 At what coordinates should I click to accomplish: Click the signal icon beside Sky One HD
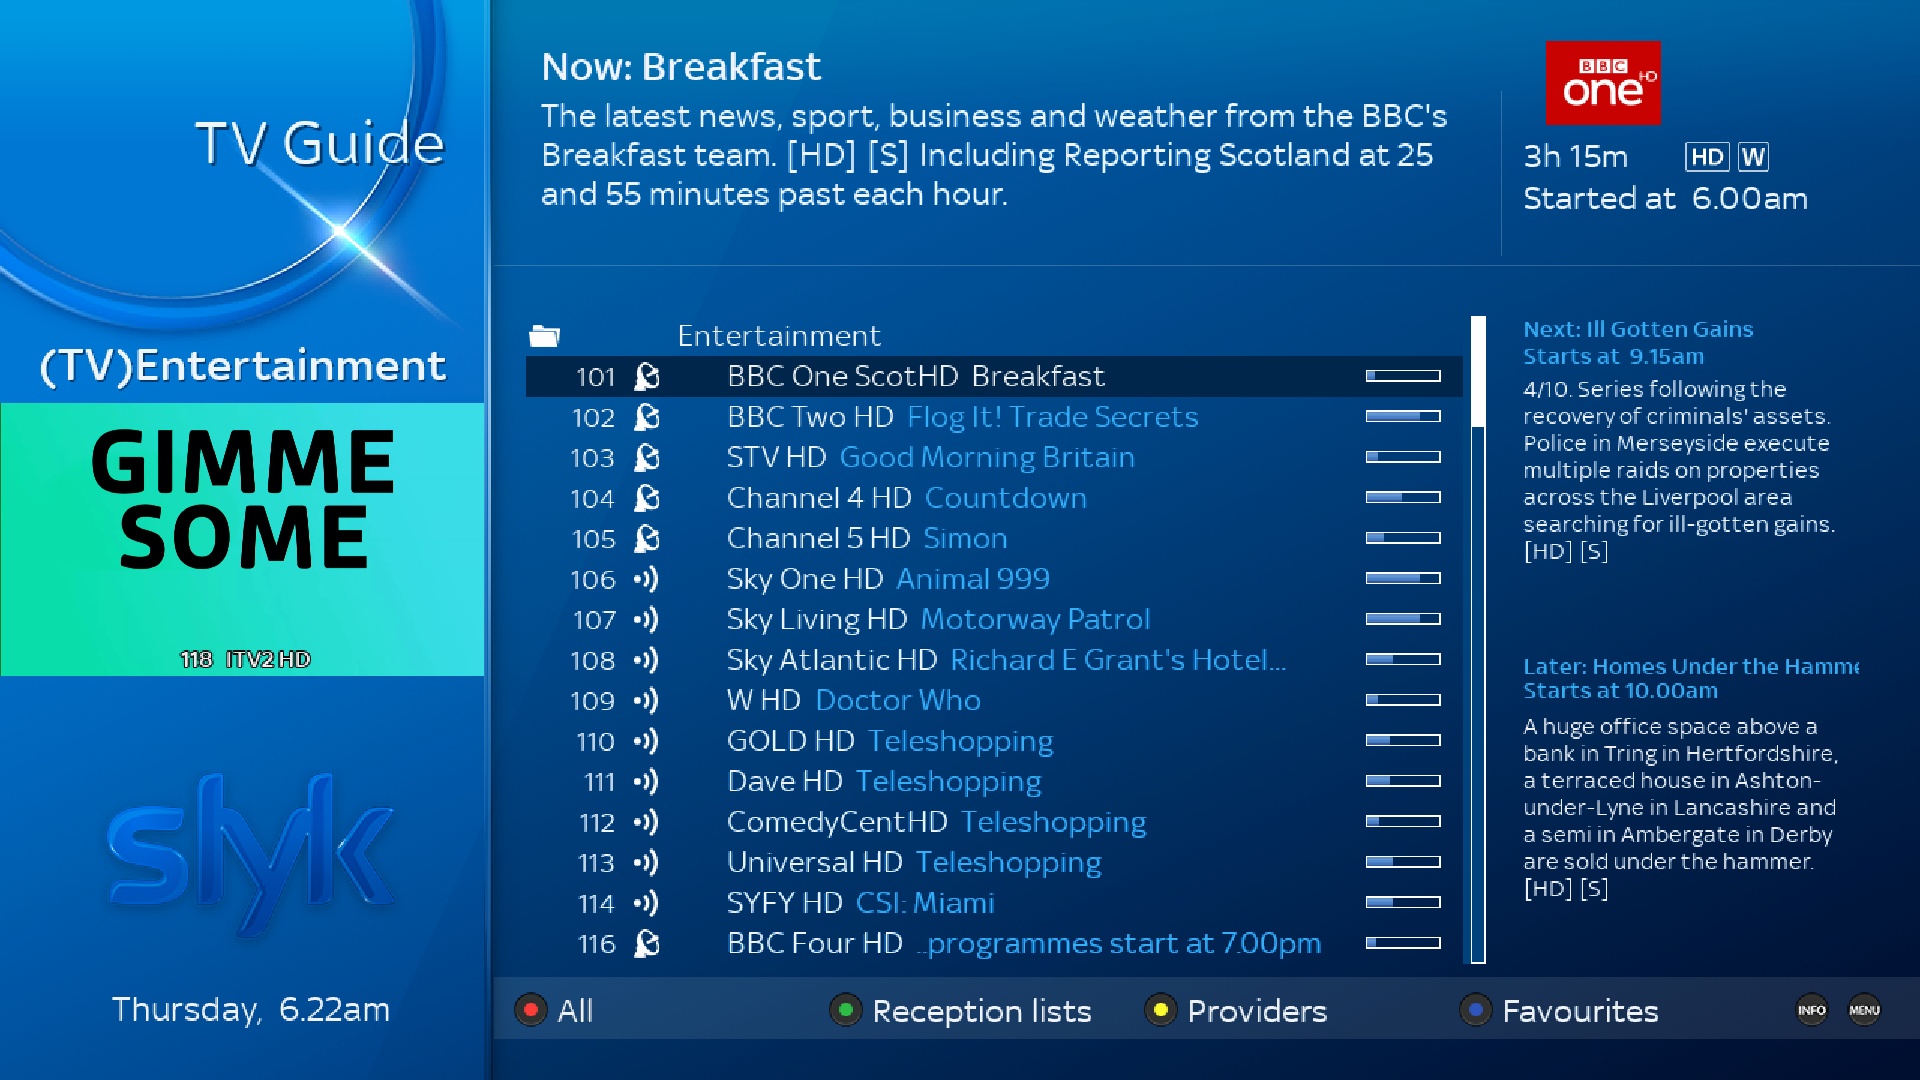(x=646, y=579)
